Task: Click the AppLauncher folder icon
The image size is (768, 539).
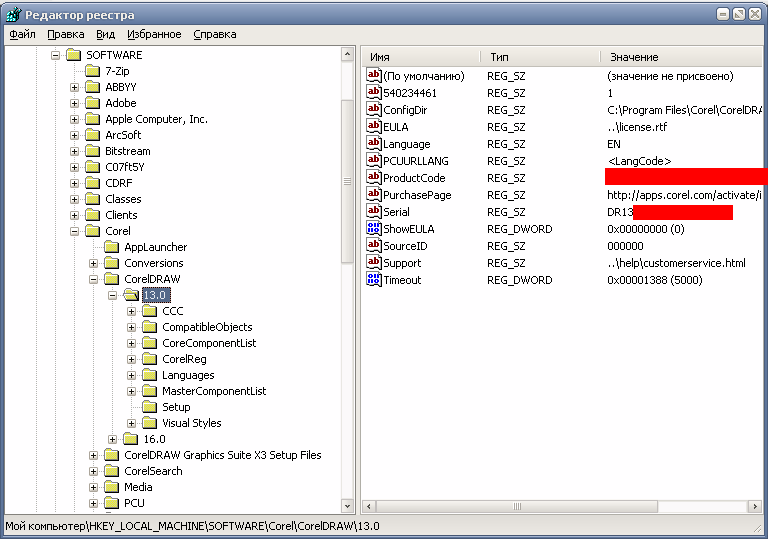Action: [x=112, y=247]
